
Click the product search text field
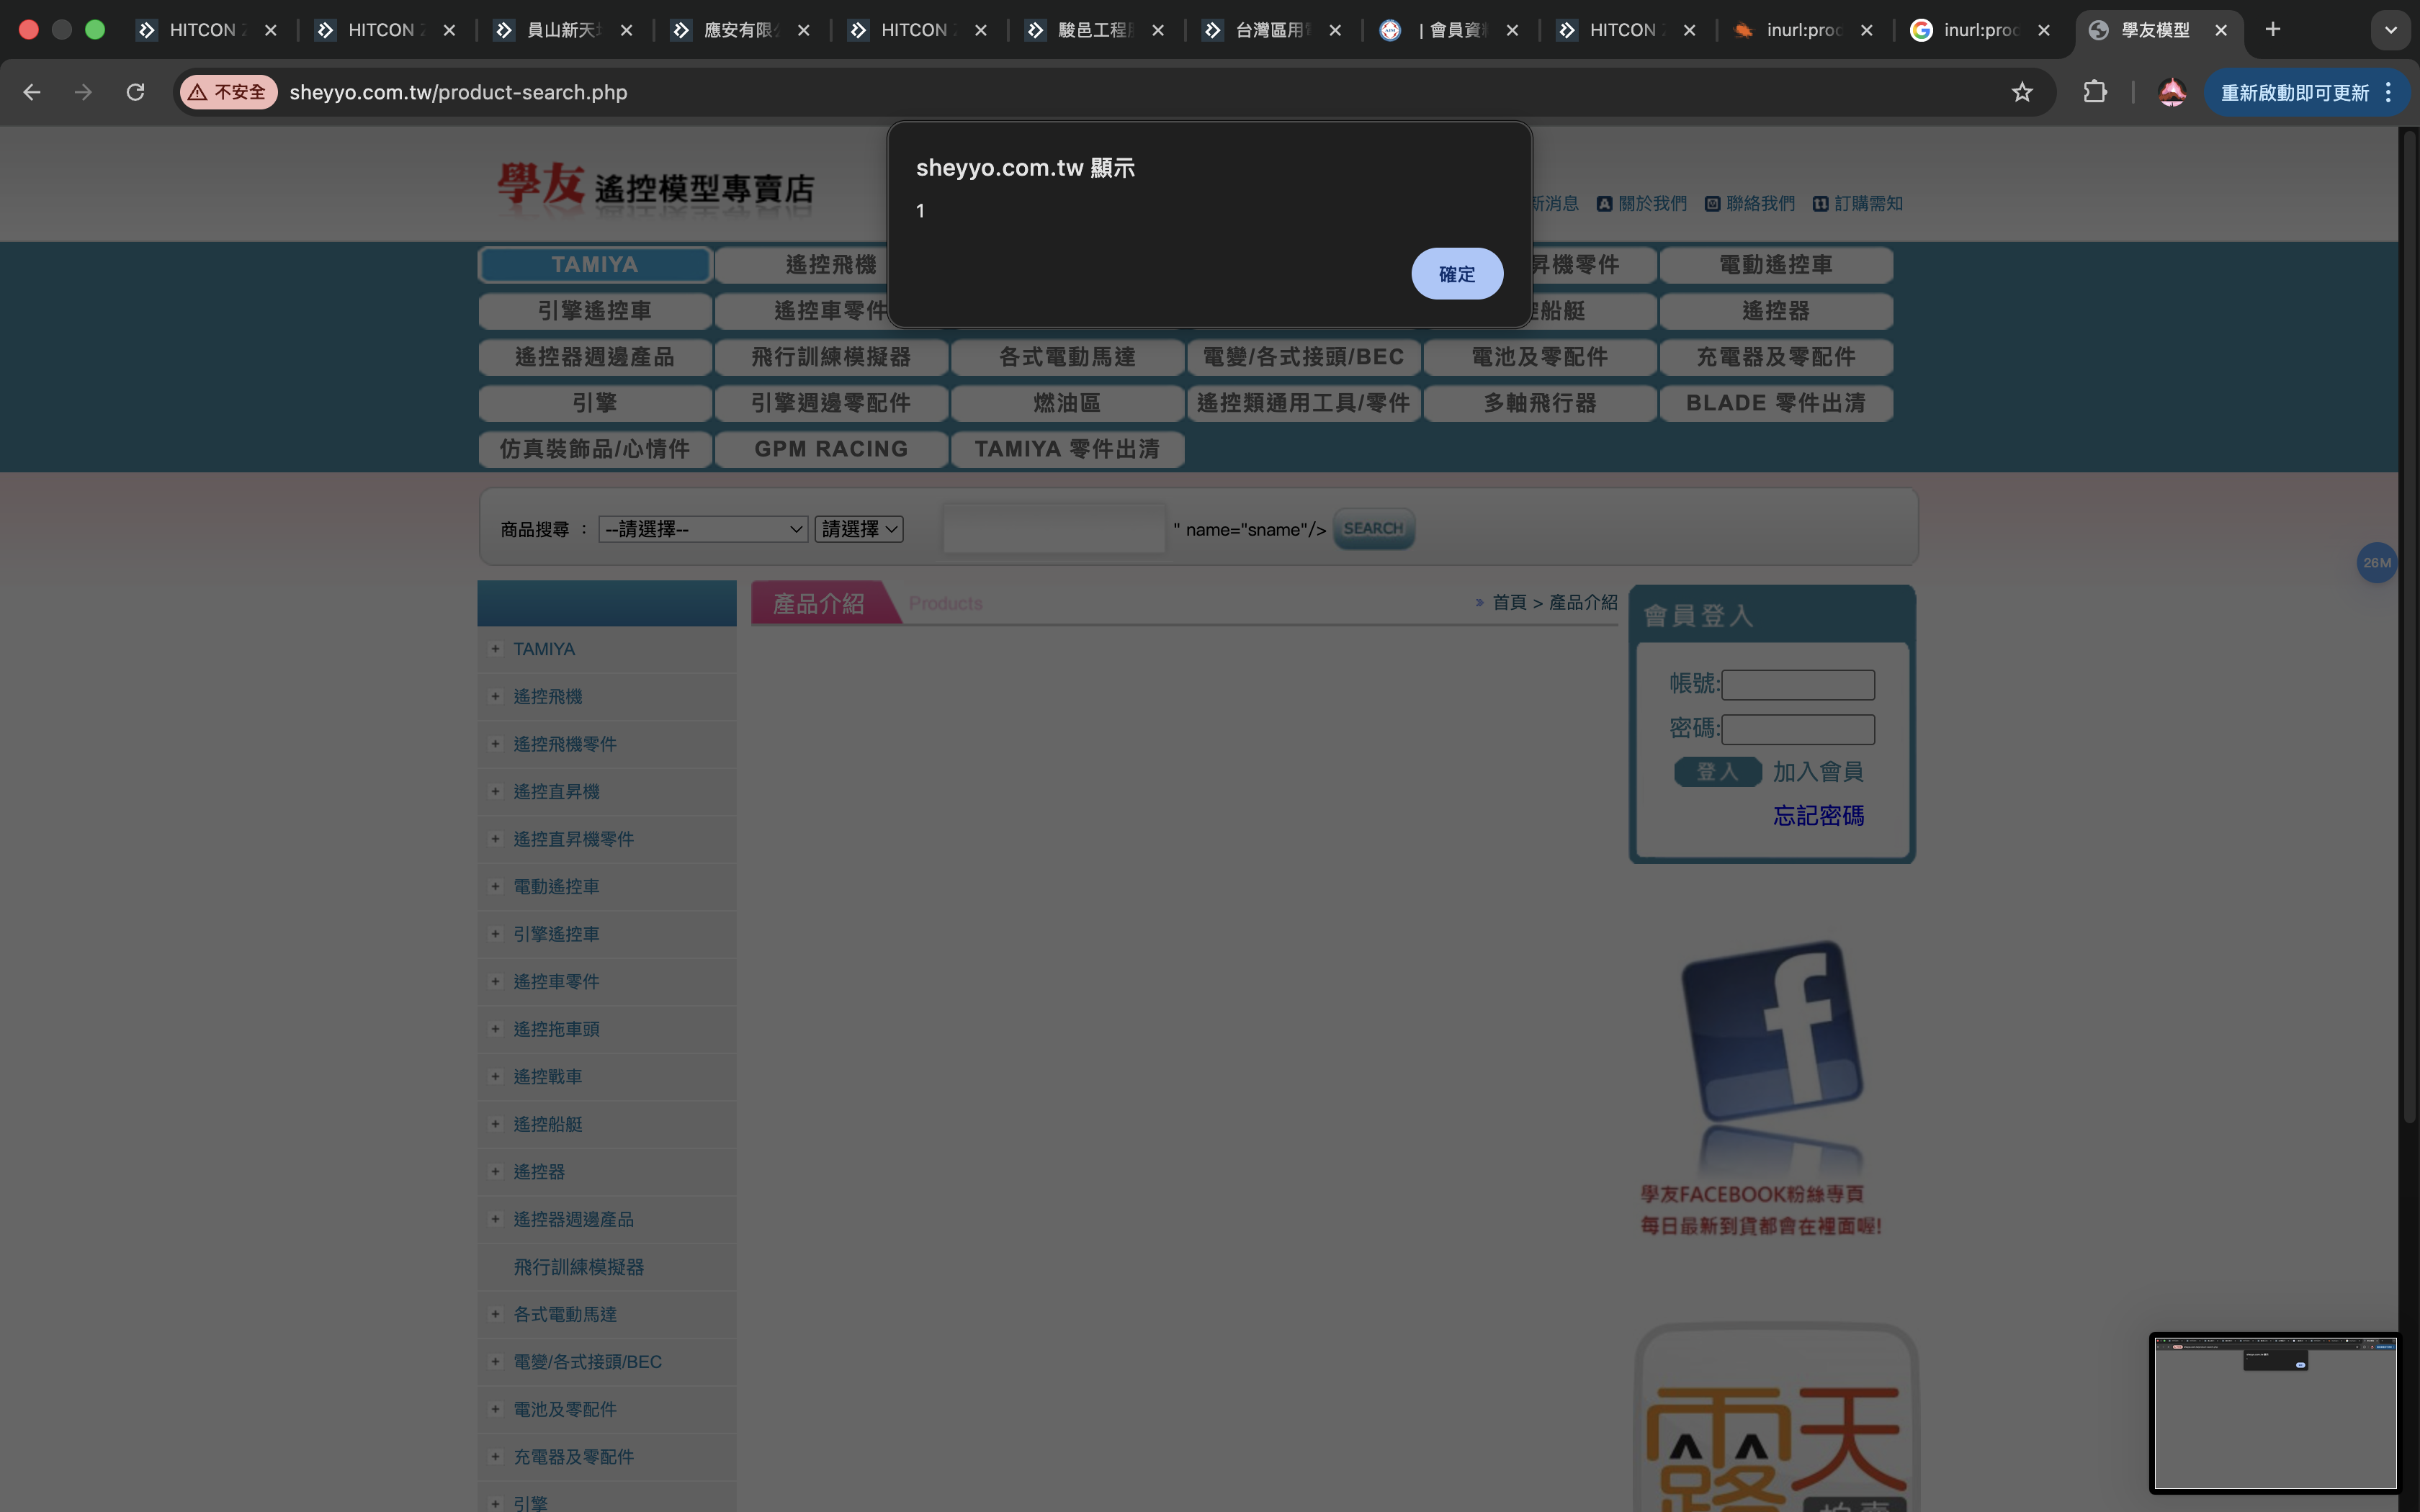point(1054,529)
